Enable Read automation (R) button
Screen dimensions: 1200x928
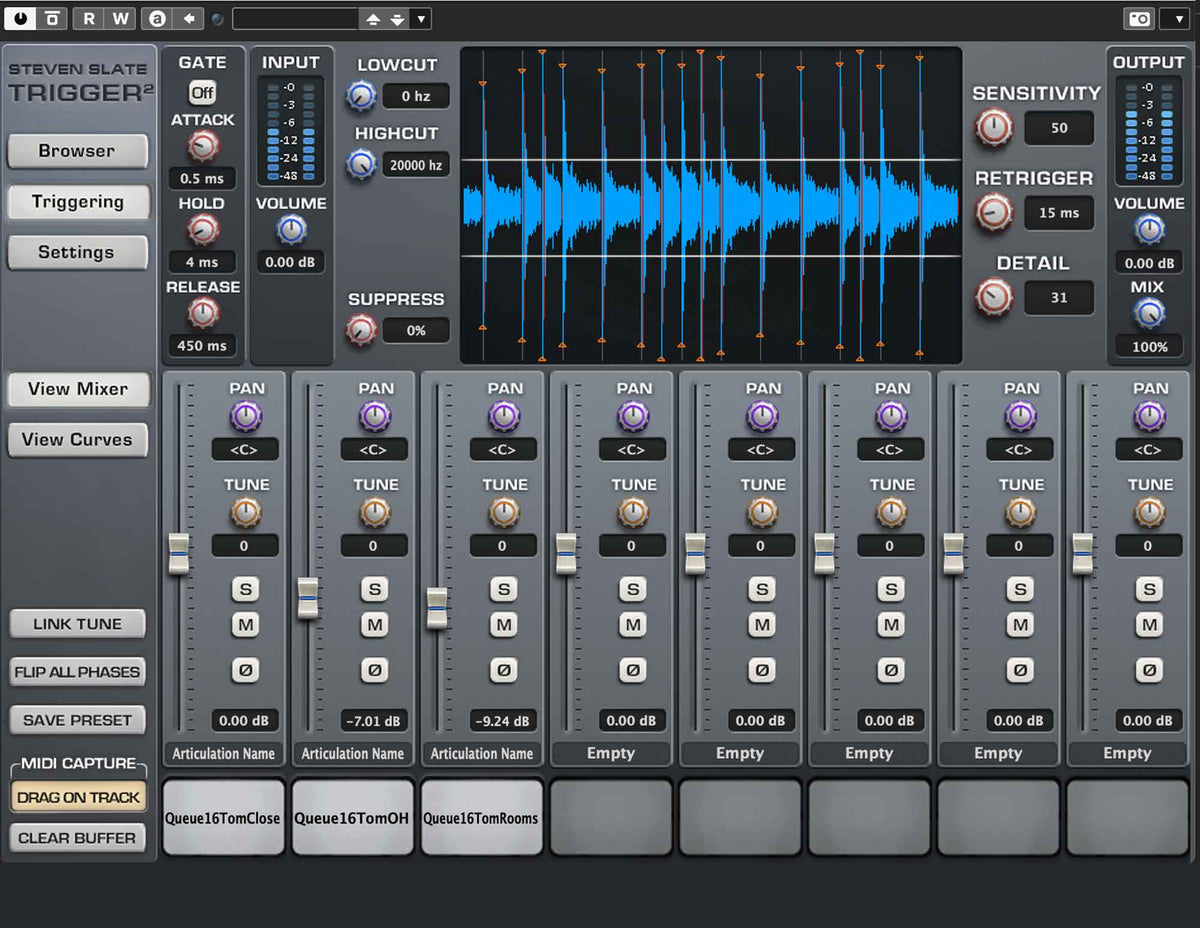[88, 18]
